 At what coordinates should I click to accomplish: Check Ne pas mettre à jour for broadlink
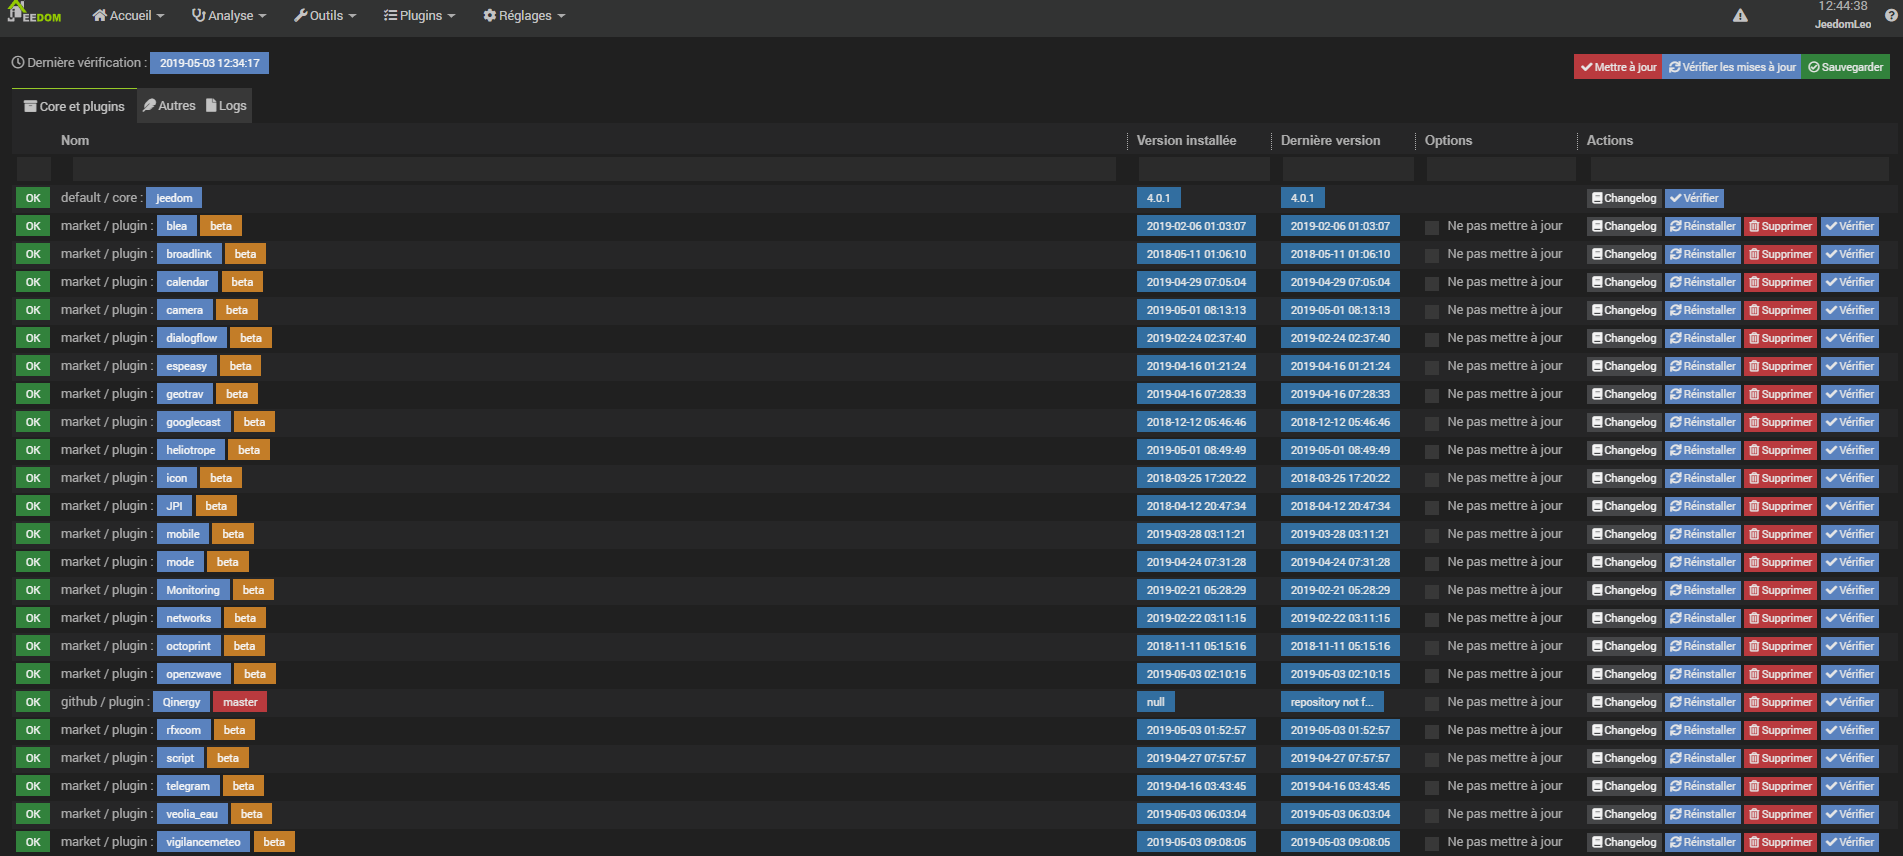(1432, 256)
